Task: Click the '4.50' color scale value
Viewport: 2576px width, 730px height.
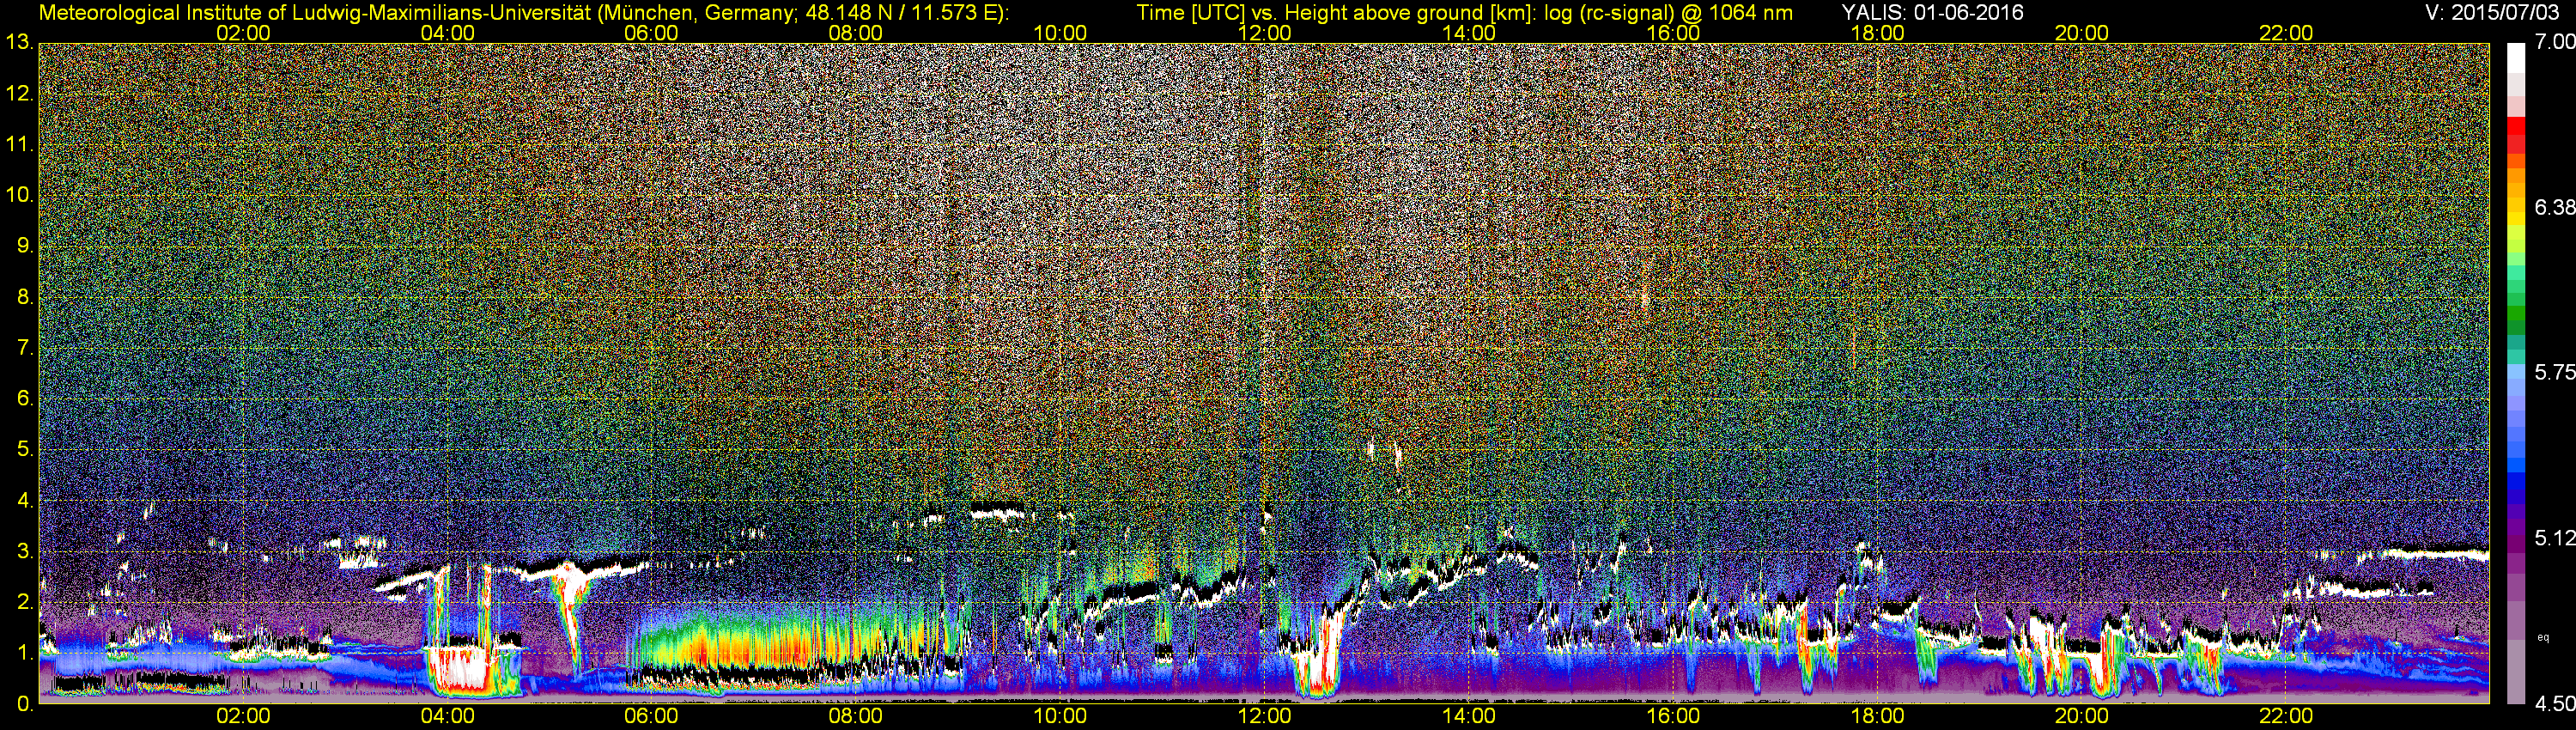Action: click(x=2555, y=704)
